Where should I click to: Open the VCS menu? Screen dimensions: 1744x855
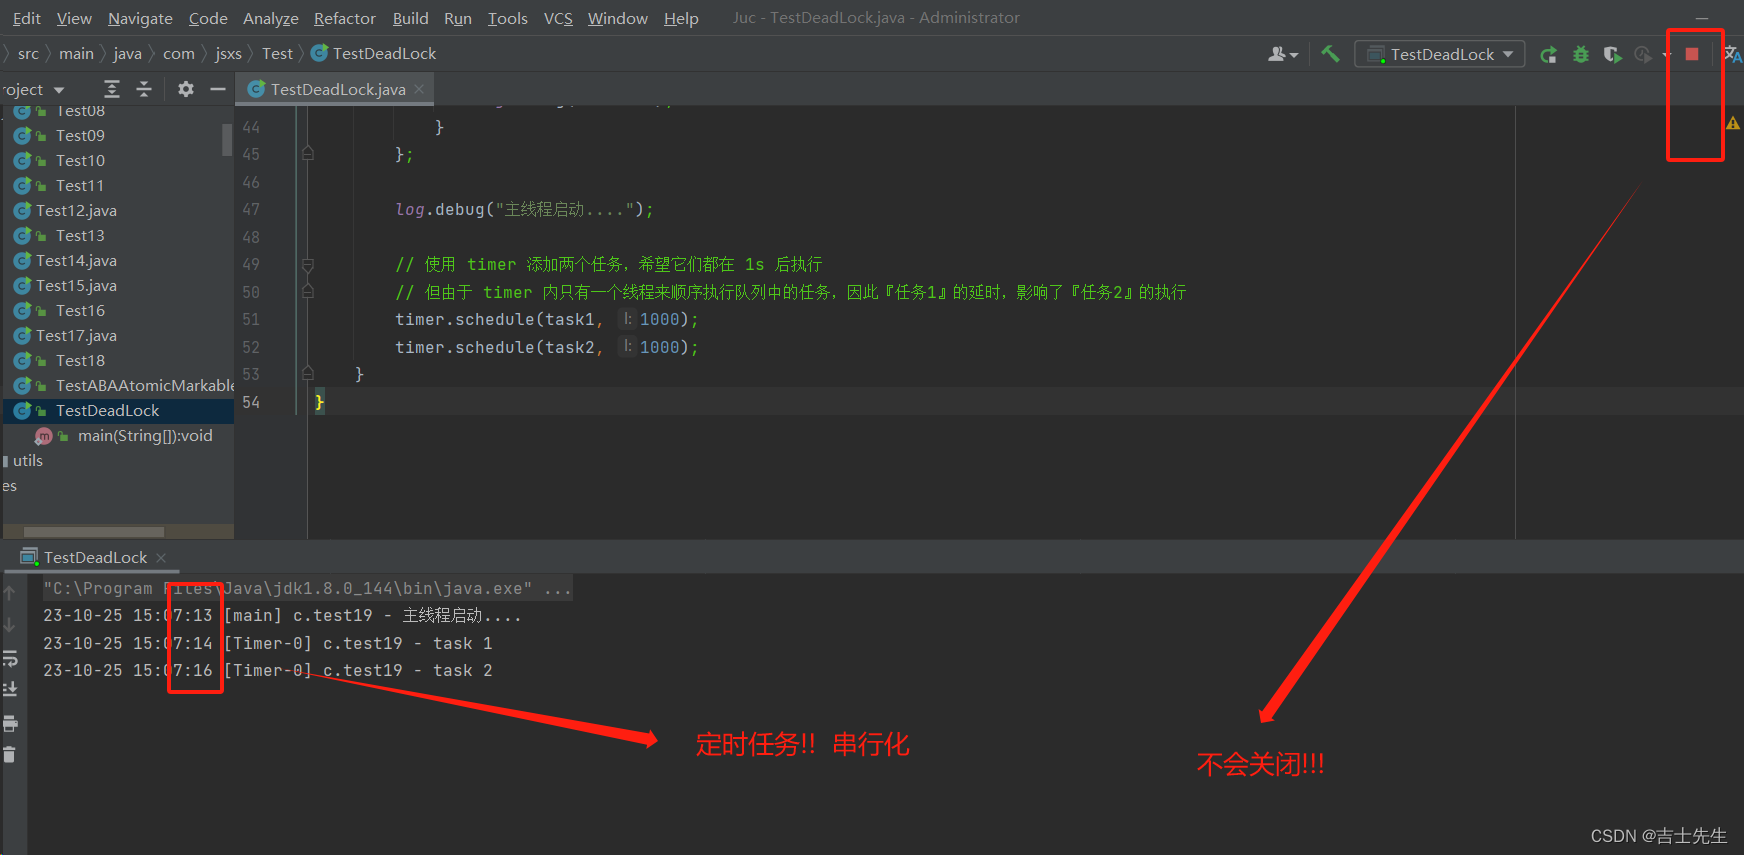558,18
